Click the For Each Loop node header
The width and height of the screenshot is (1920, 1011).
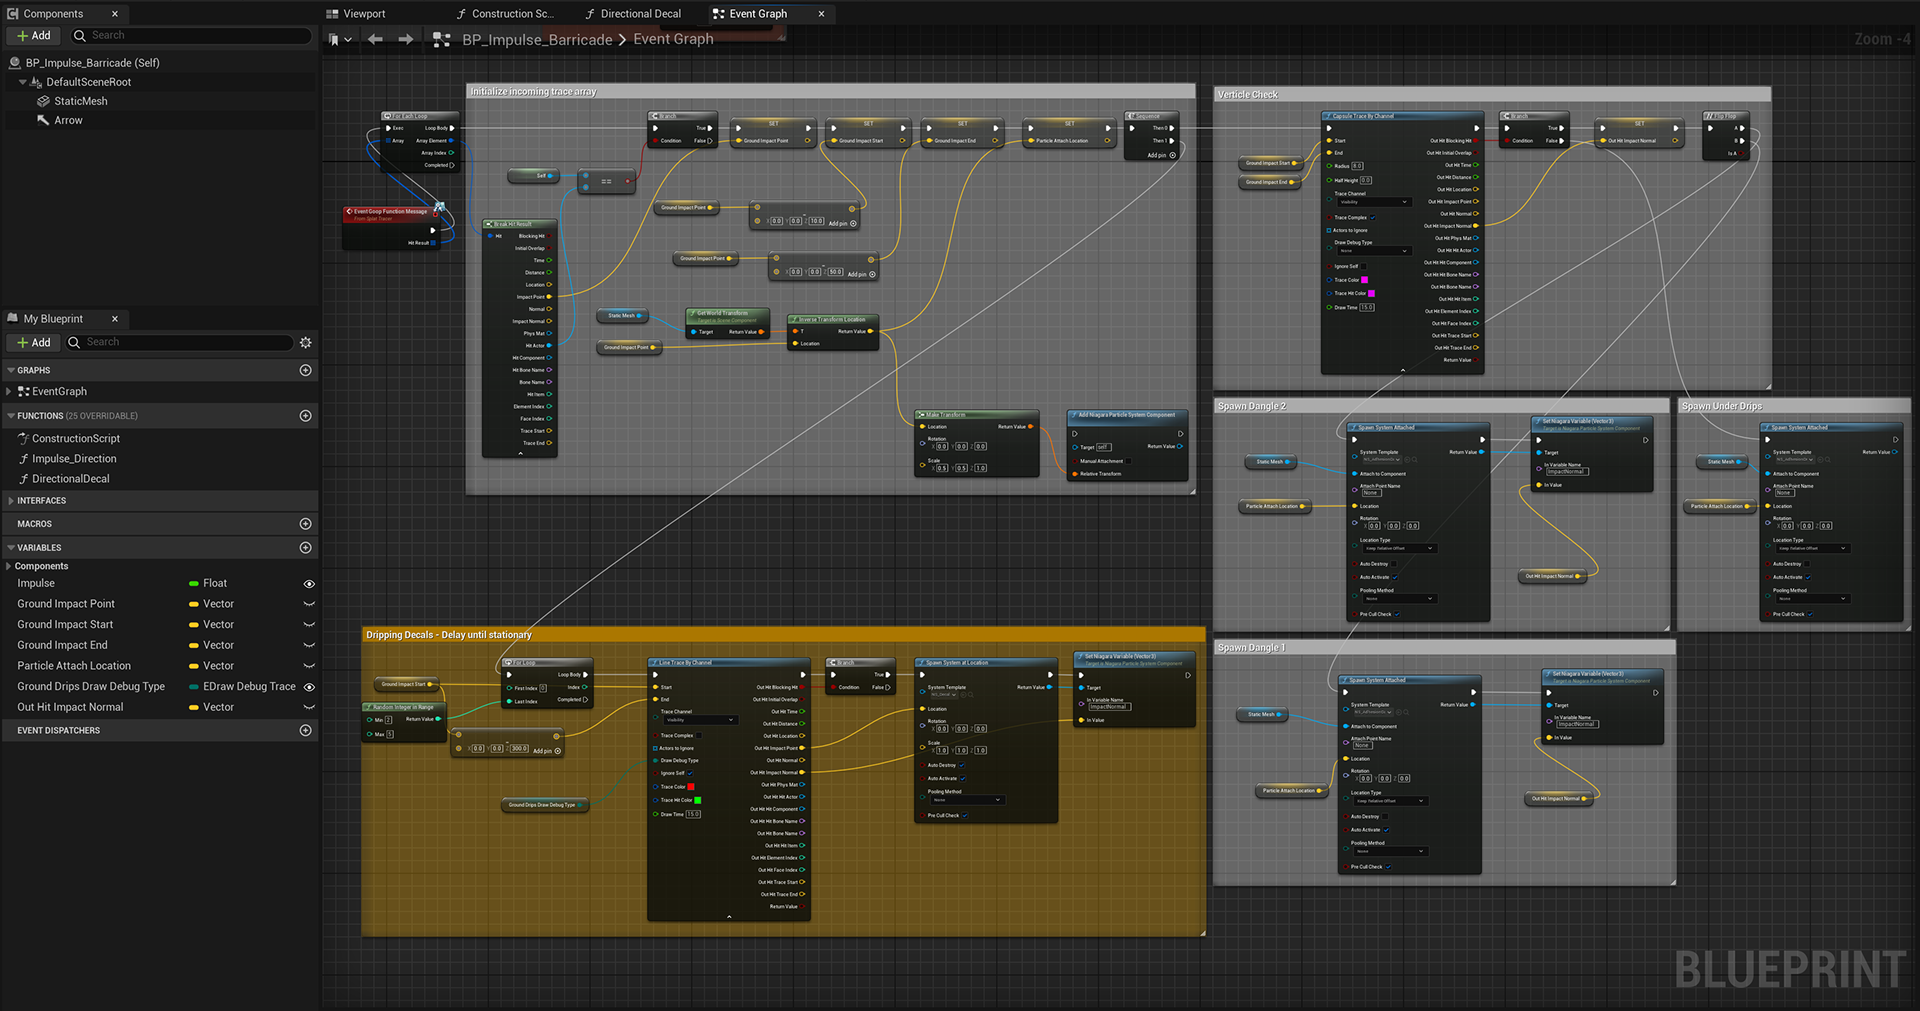click(420, 116)
